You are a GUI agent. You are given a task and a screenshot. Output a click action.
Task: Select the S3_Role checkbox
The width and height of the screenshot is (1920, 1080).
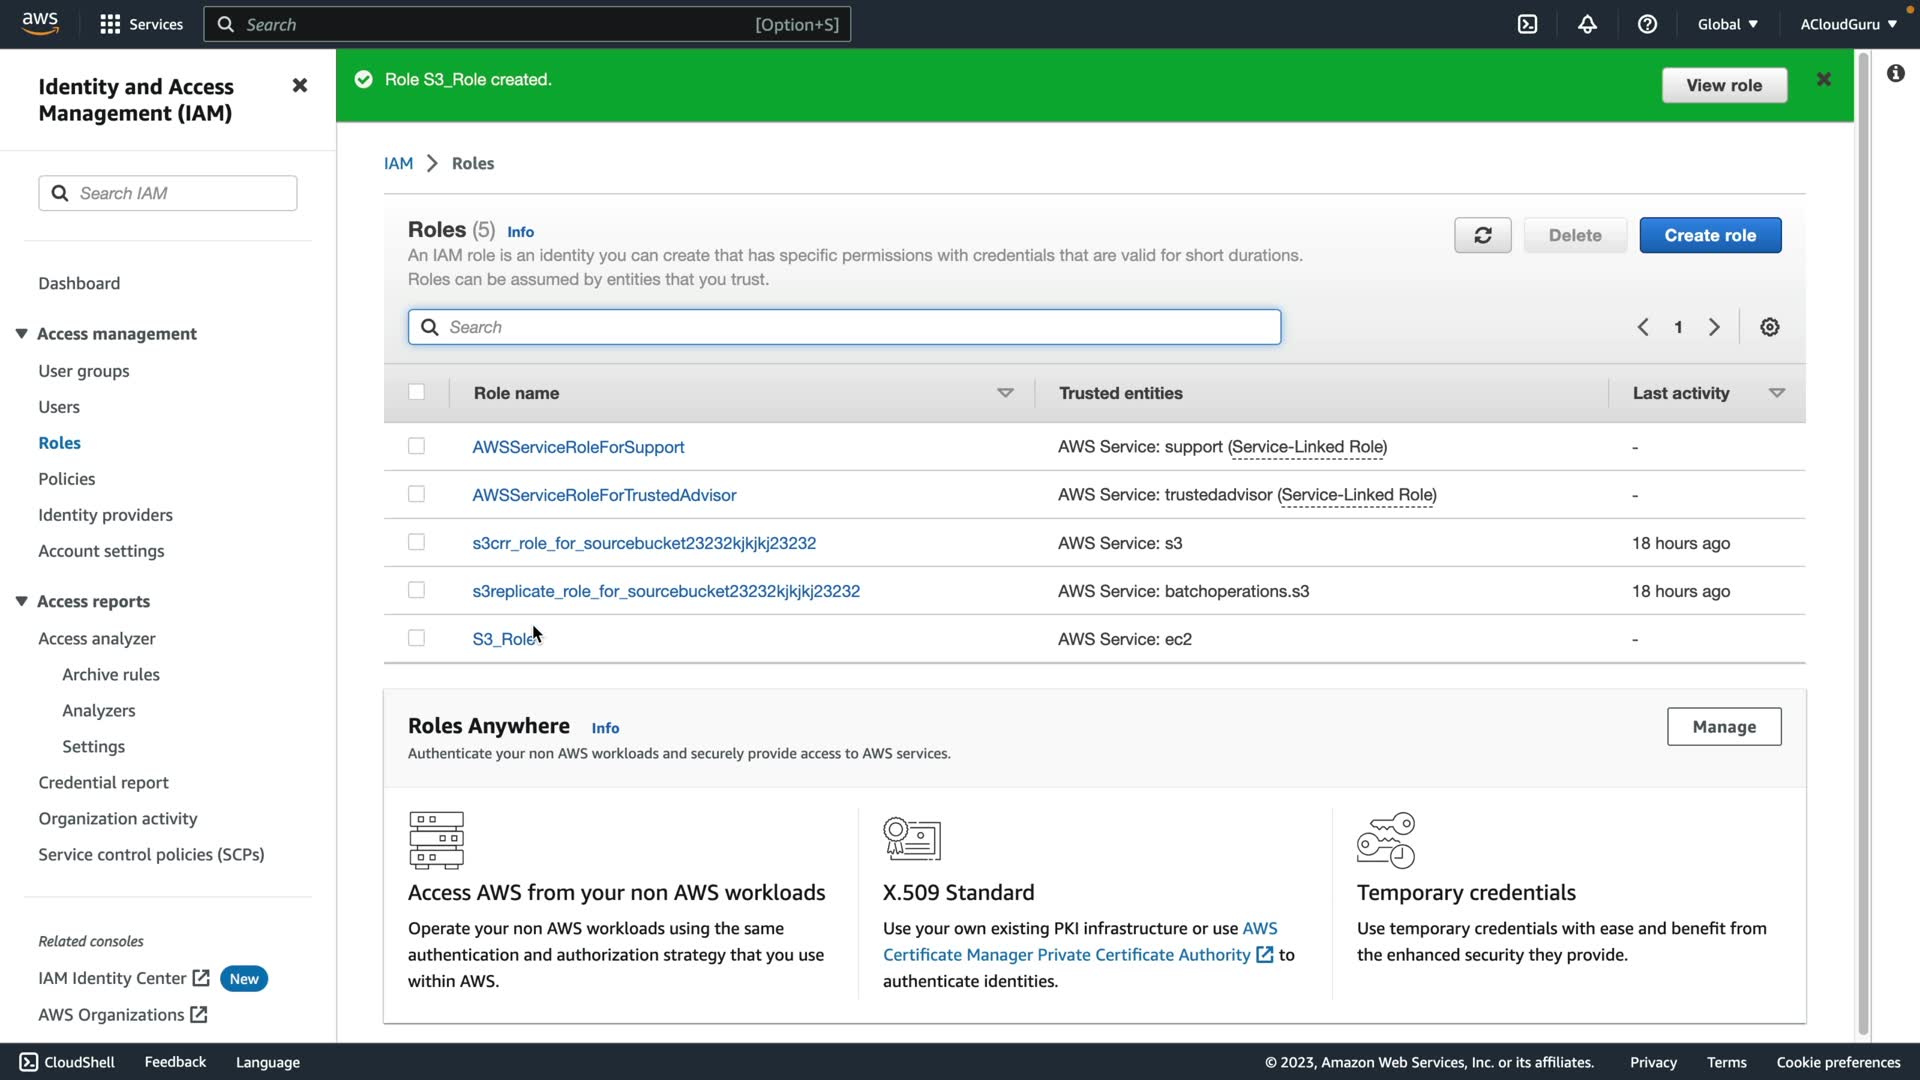coord(416,638)
